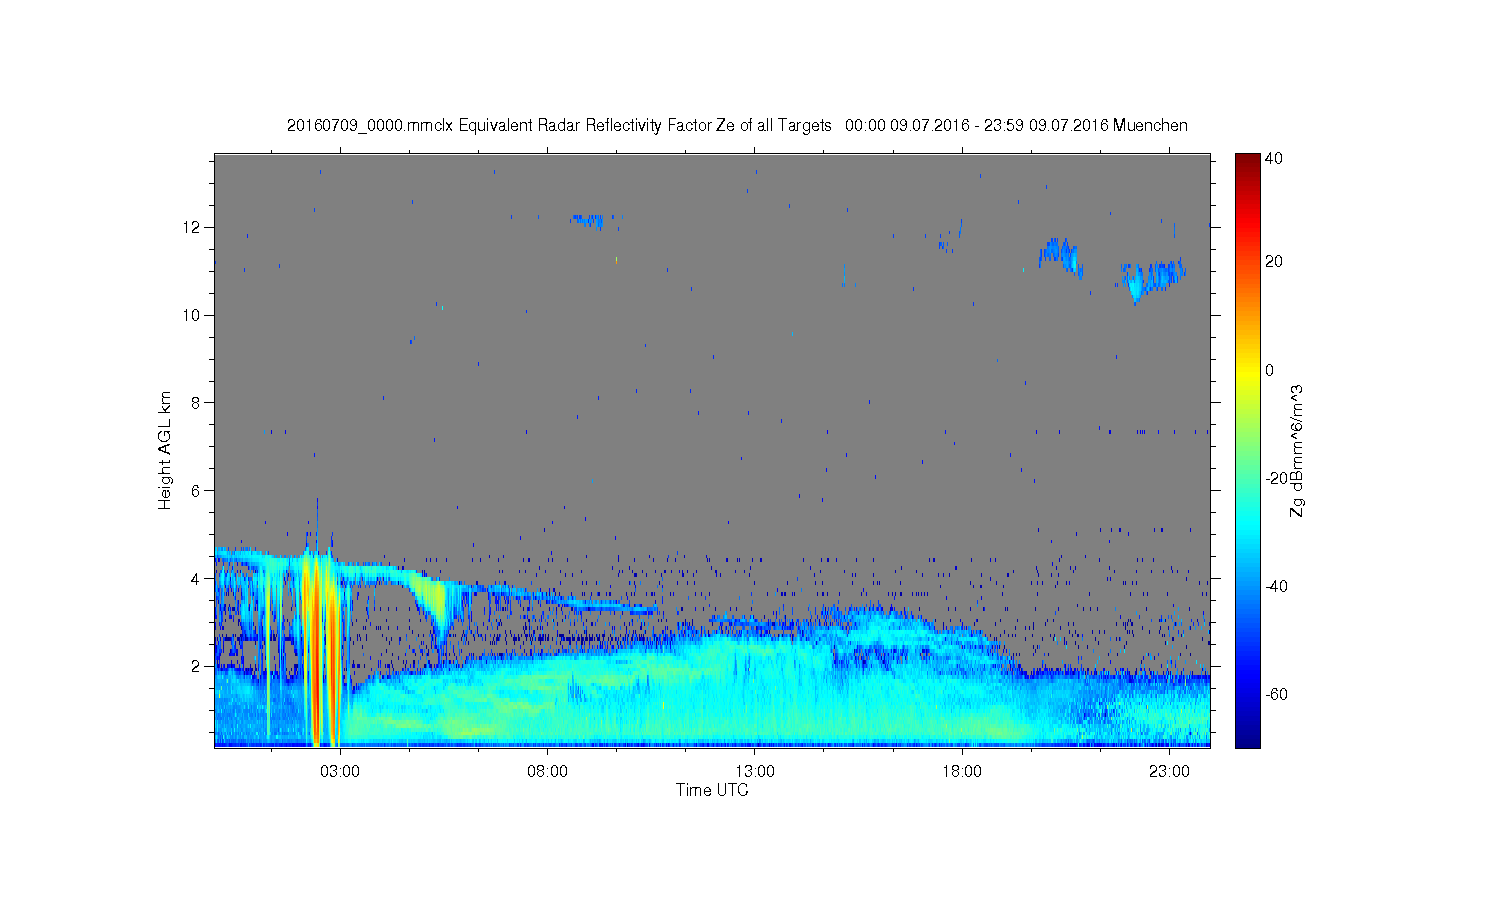The width and height of the screenshot is (1500, 900).
Task: Click the height axis tick label '12'
Action: (x=193, y=227)
